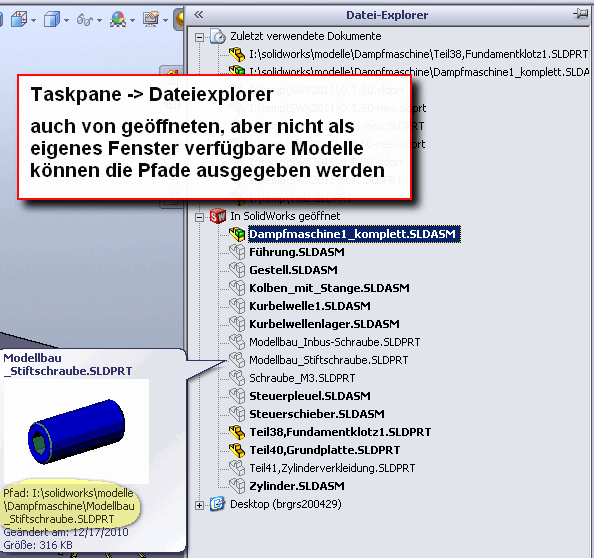Click the Modellbau_Stiftschraube.SLDPRT part icon
594x558 pixels.
point(238,360)
